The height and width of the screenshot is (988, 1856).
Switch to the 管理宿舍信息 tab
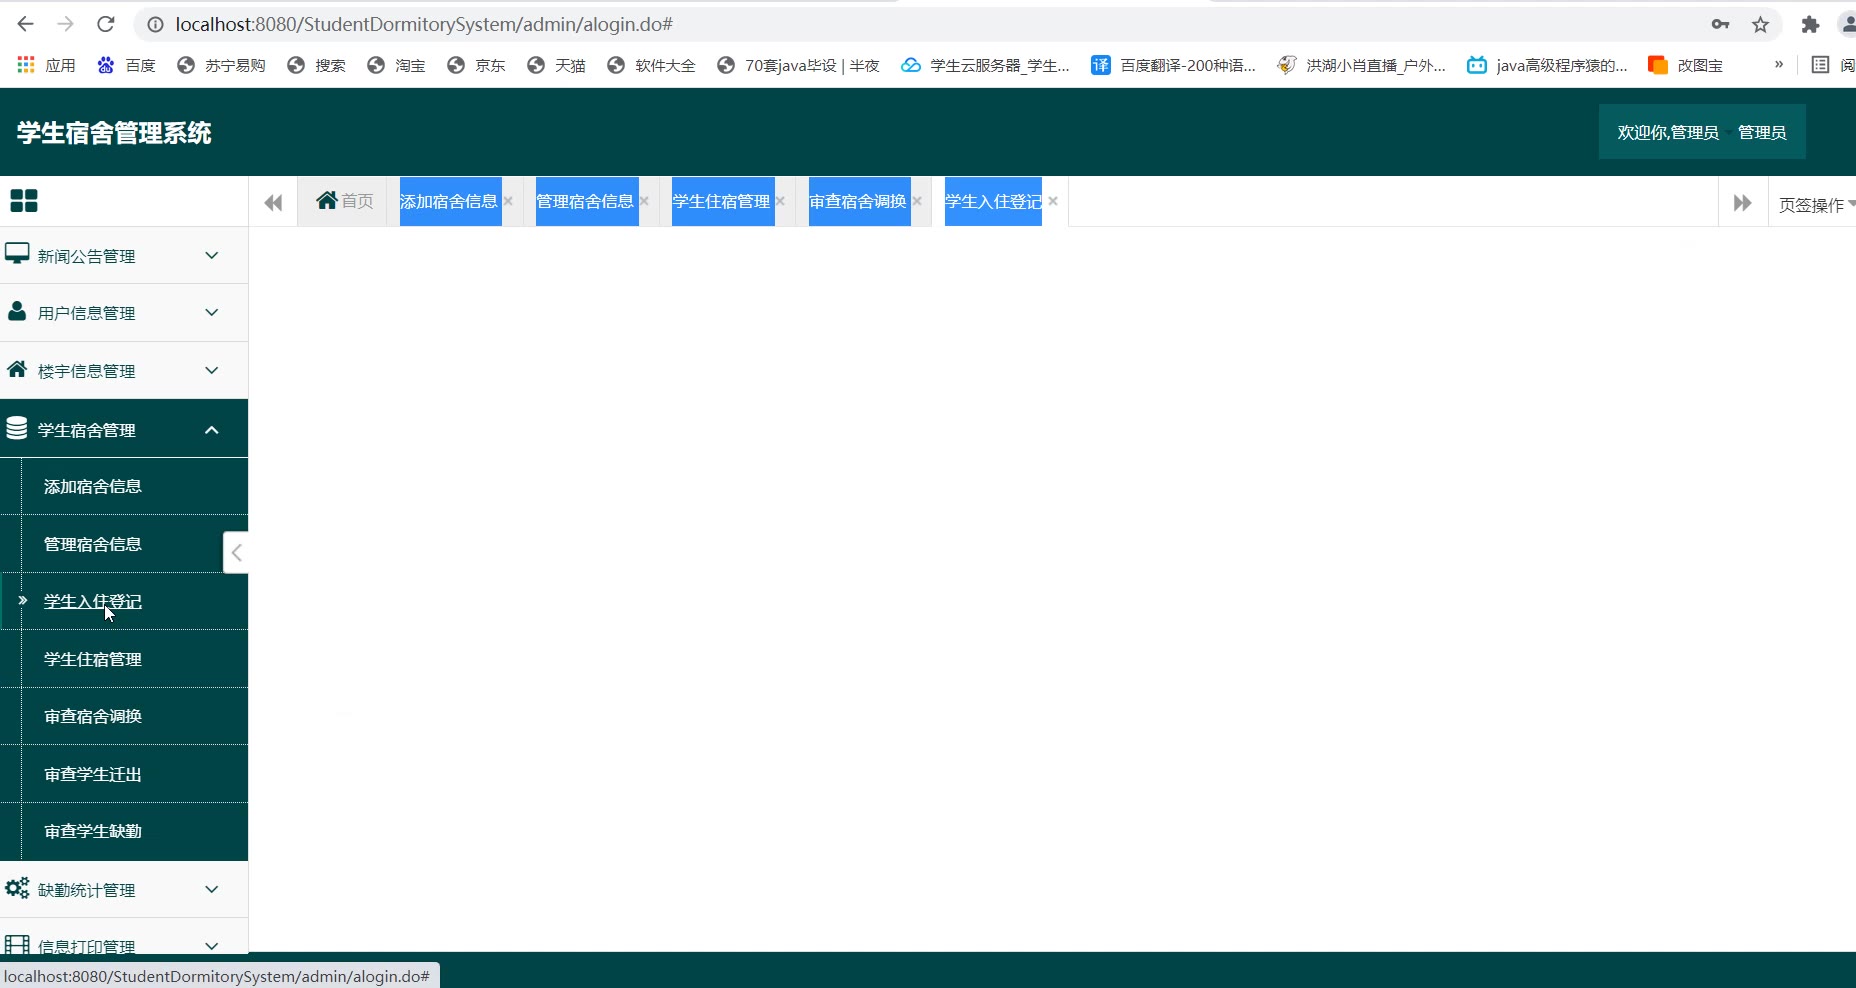coord(585,201)
